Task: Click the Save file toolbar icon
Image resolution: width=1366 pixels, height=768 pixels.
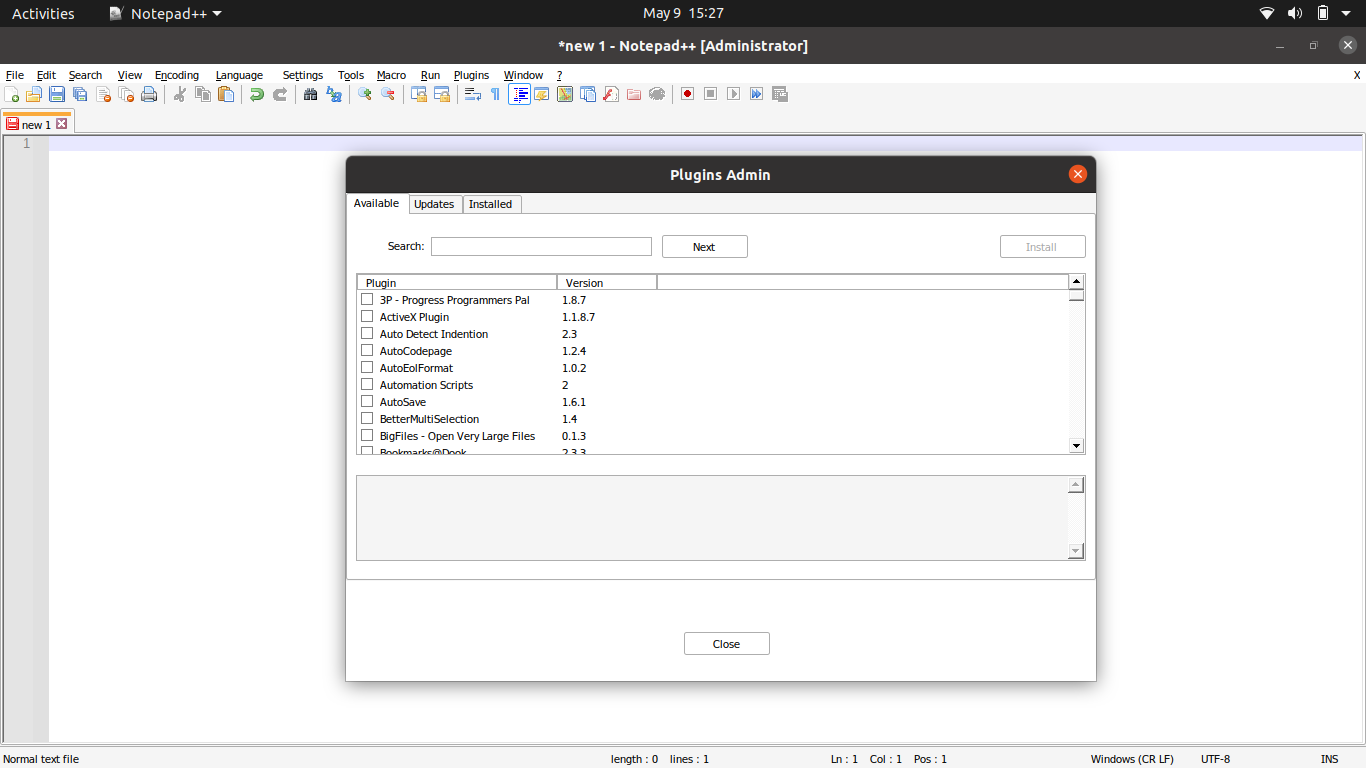Action: [x=57, y=94]
